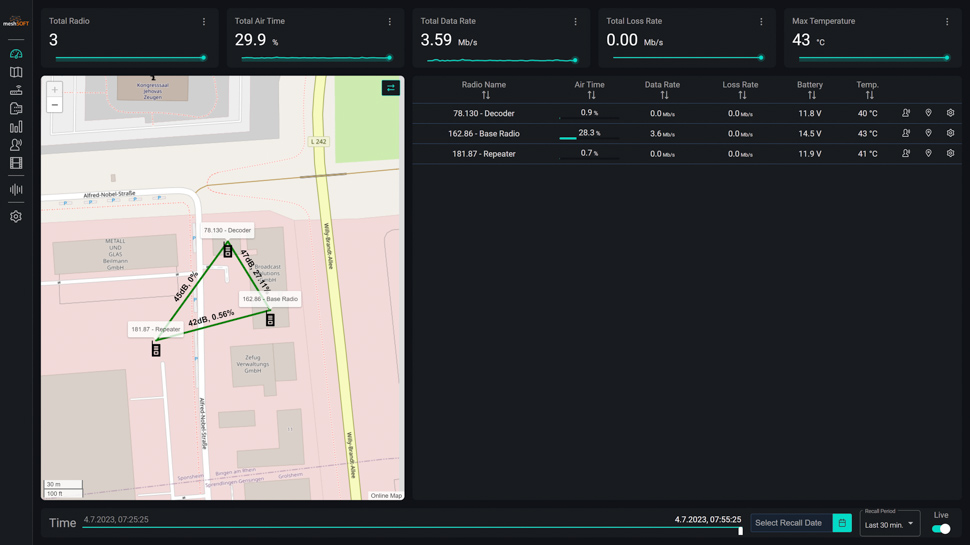Sort table by Air Time
The image size is (970, 545).
point(591,95)
